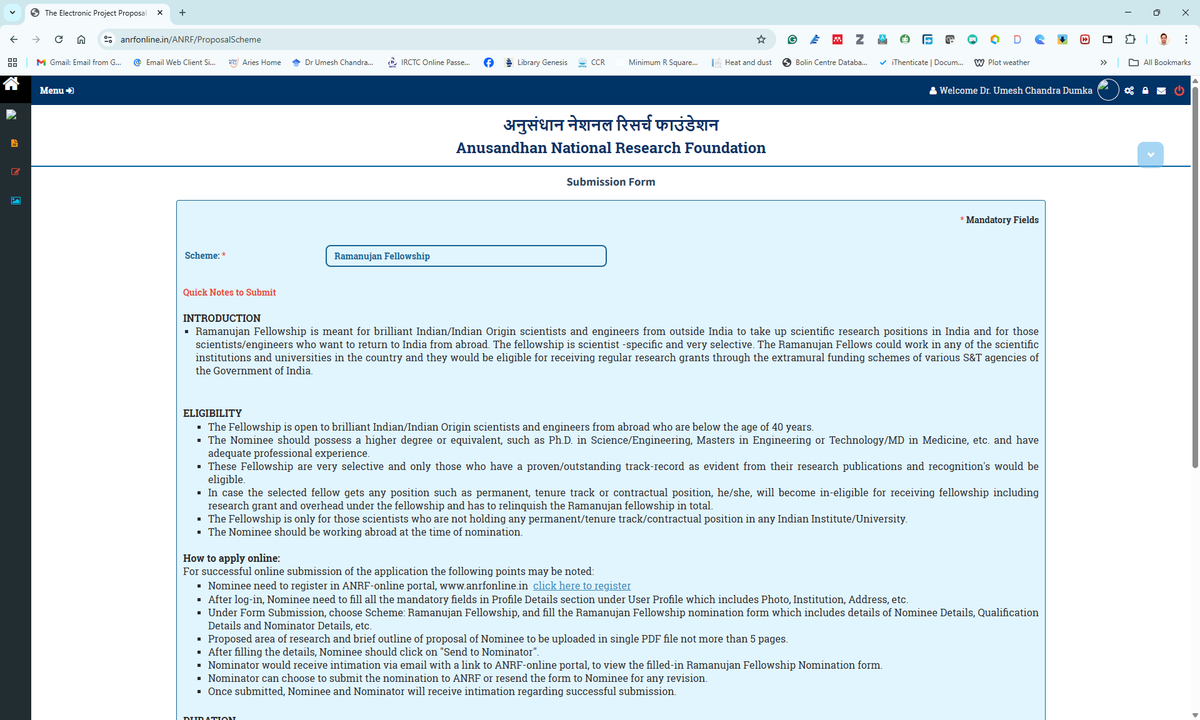This screenshot has height=720, width=1200.
Task: Close The Electronic Project Proposal tab
Action: pyautogui.click(x=160, y=13)
